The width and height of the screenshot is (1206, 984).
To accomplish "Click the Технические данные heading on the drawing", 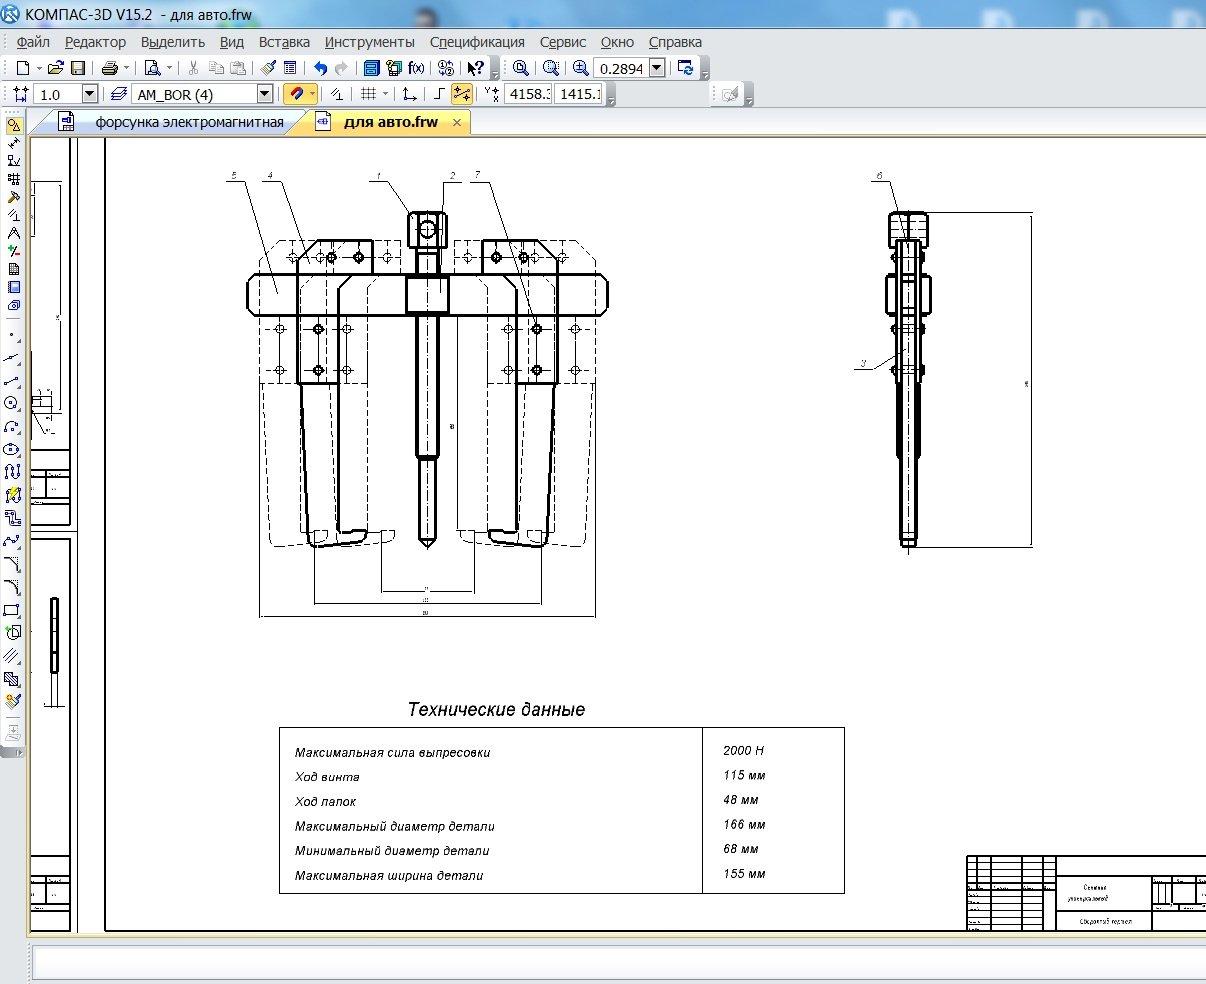I will point(496,710).
